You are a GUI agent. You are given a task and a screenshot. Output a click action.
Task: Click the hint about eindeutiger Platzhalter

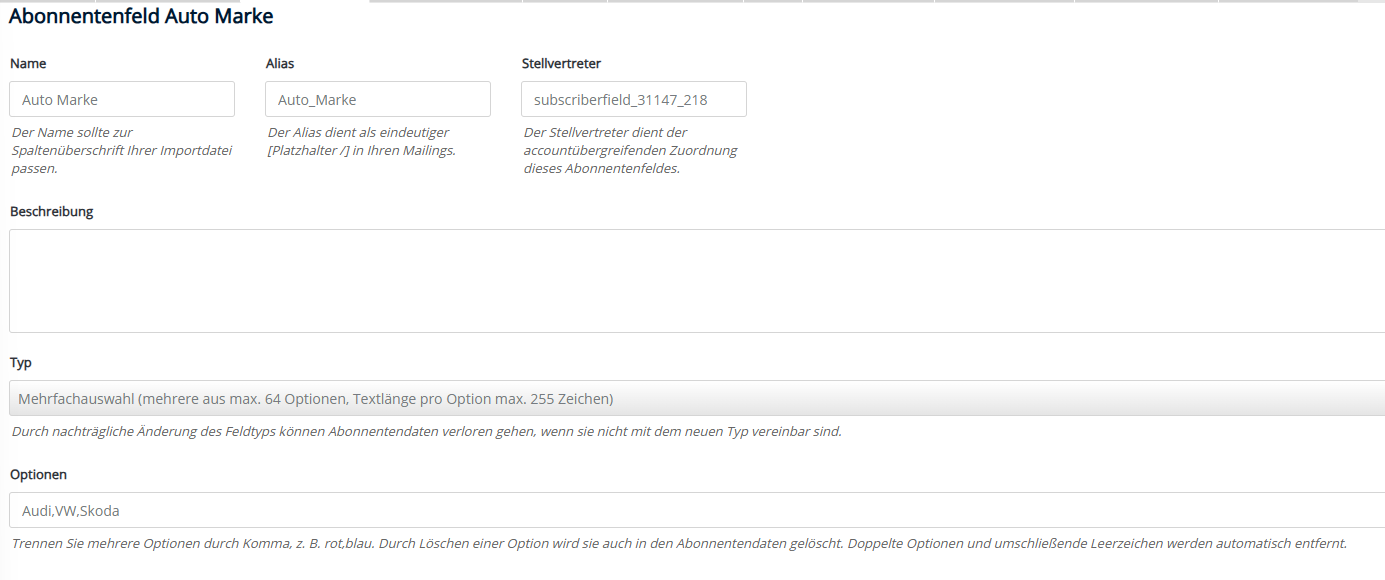coord(361,141)
